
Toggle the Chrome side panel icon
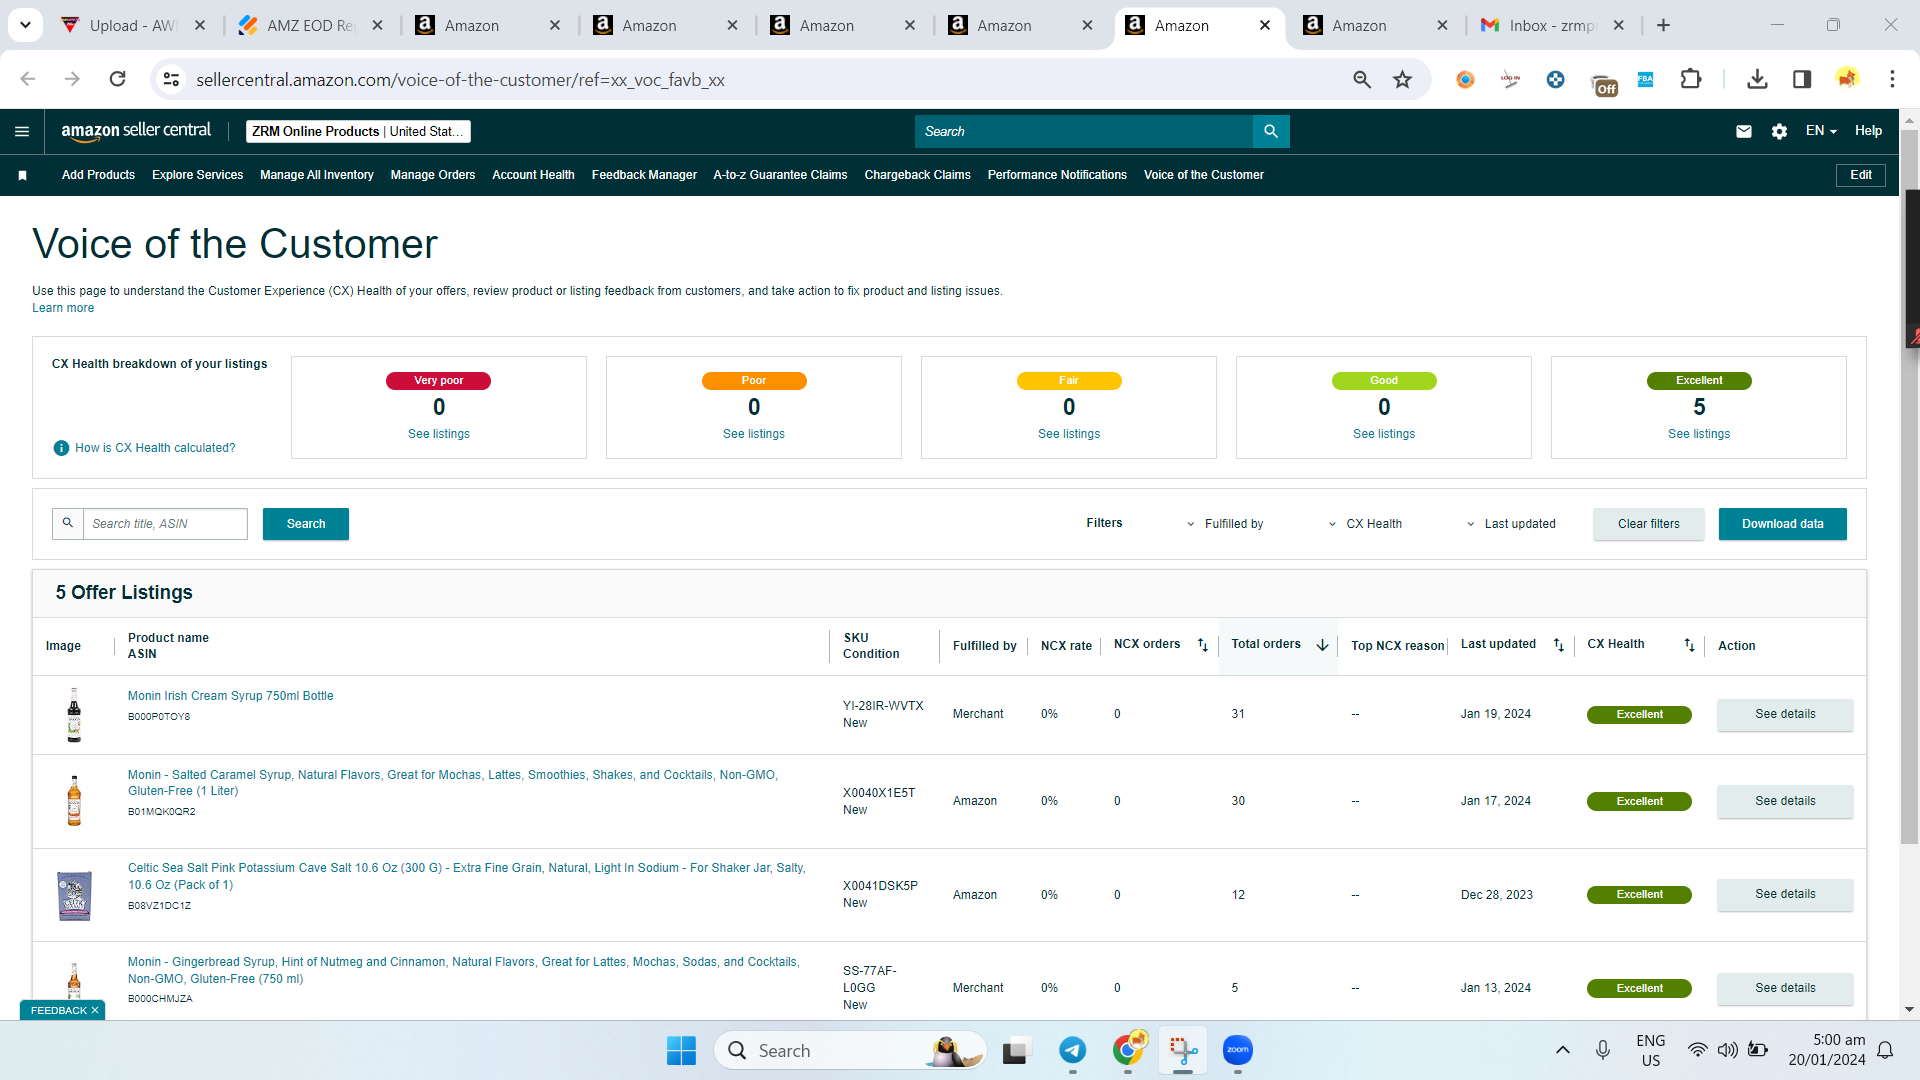tap(1802, 79)
